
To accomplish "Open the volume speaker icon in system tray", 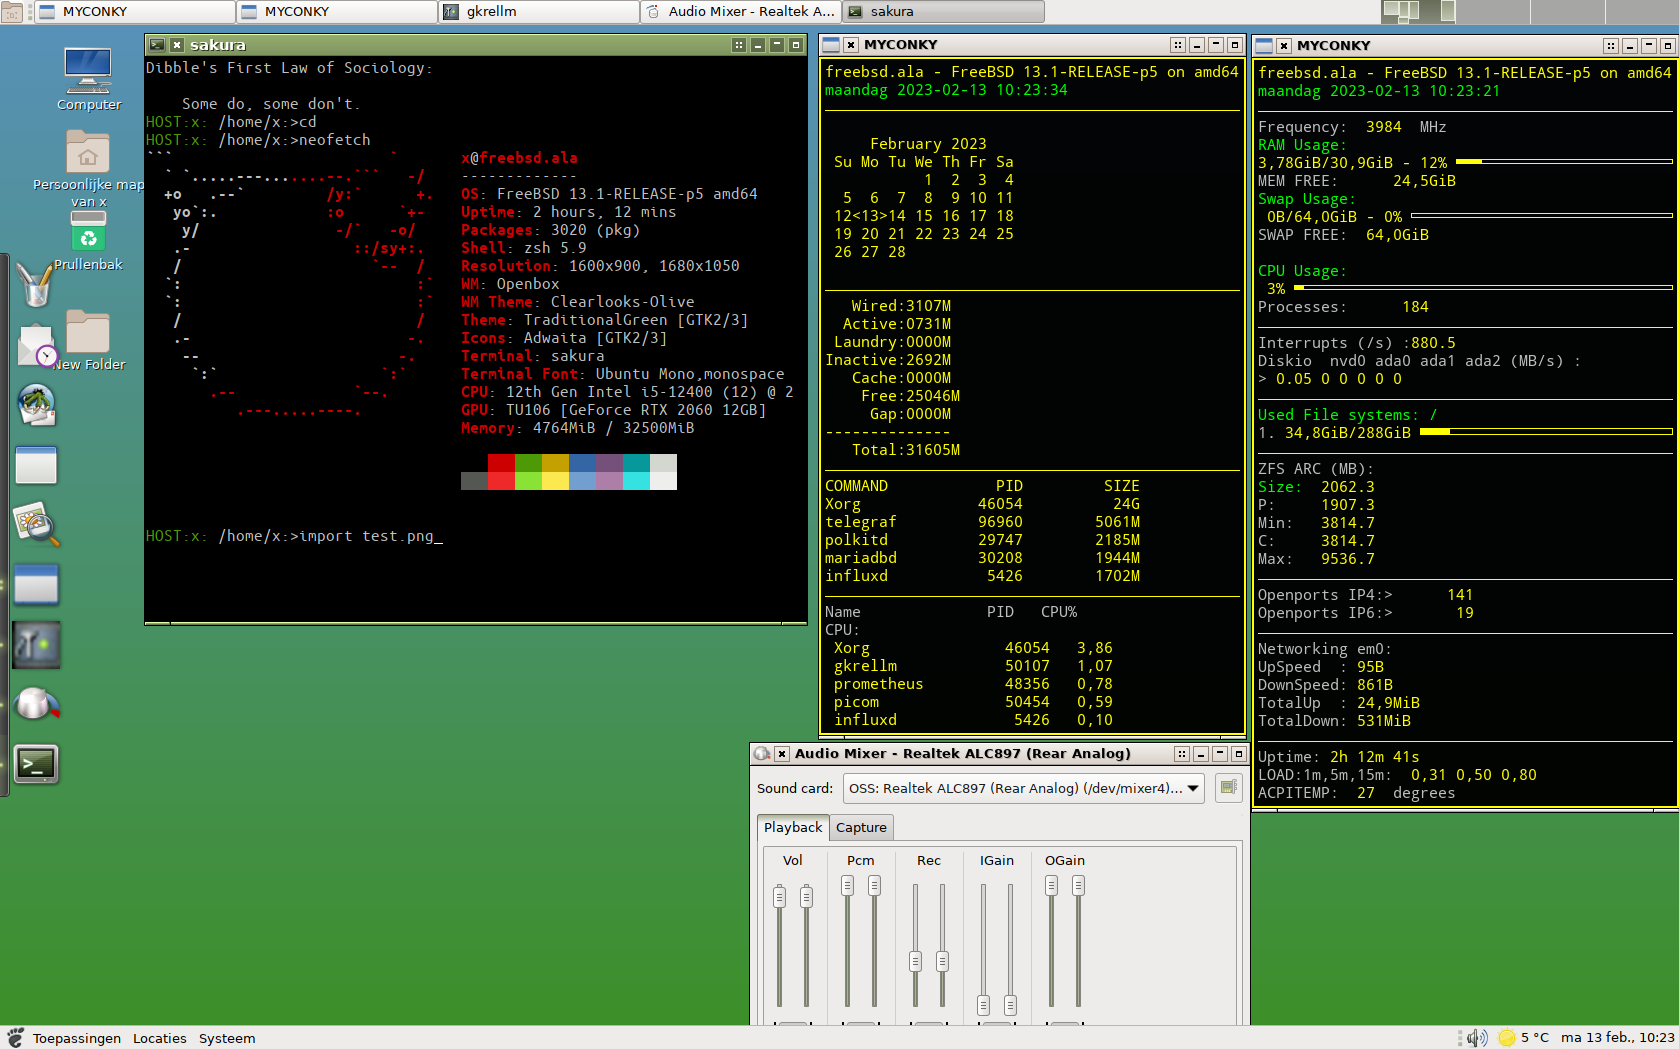I will click(1477, 1038).
